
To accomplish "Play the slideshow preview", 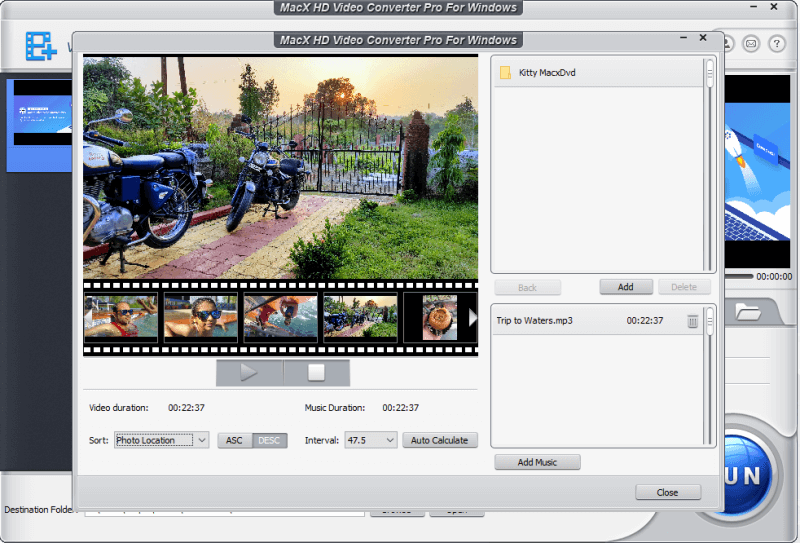I will pos(249,373).
